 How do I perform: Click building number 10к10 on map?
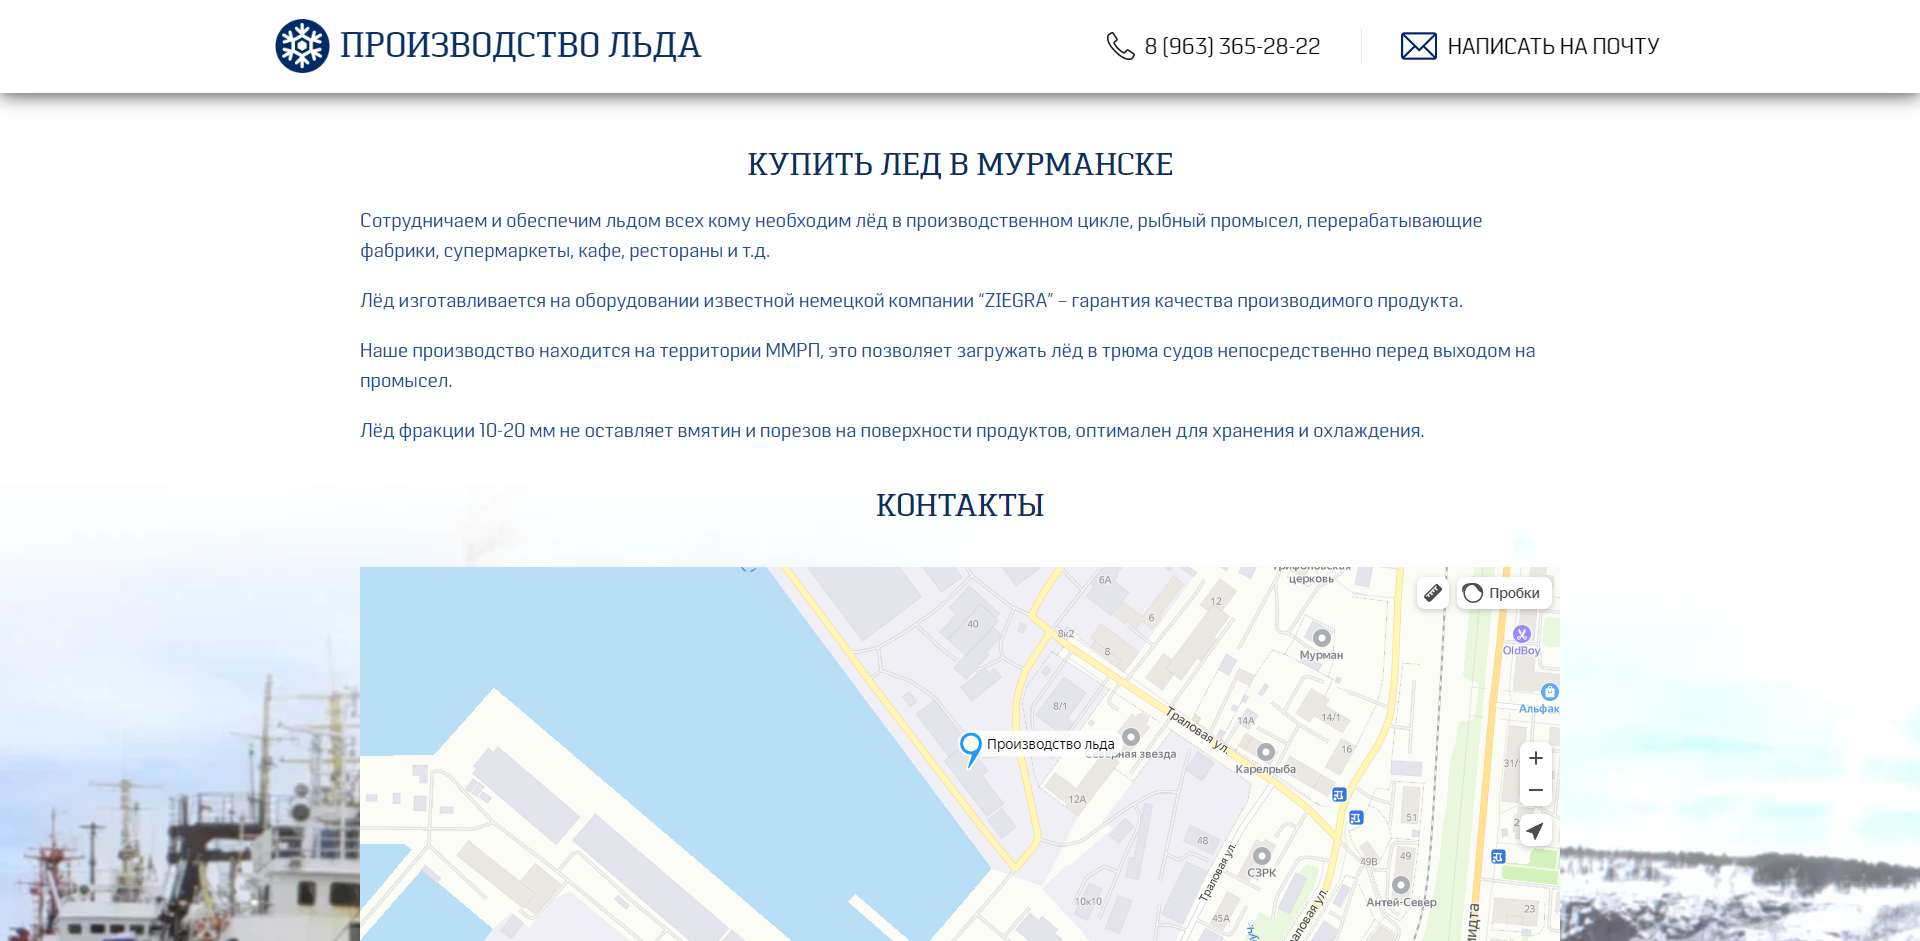(1089, 902)
